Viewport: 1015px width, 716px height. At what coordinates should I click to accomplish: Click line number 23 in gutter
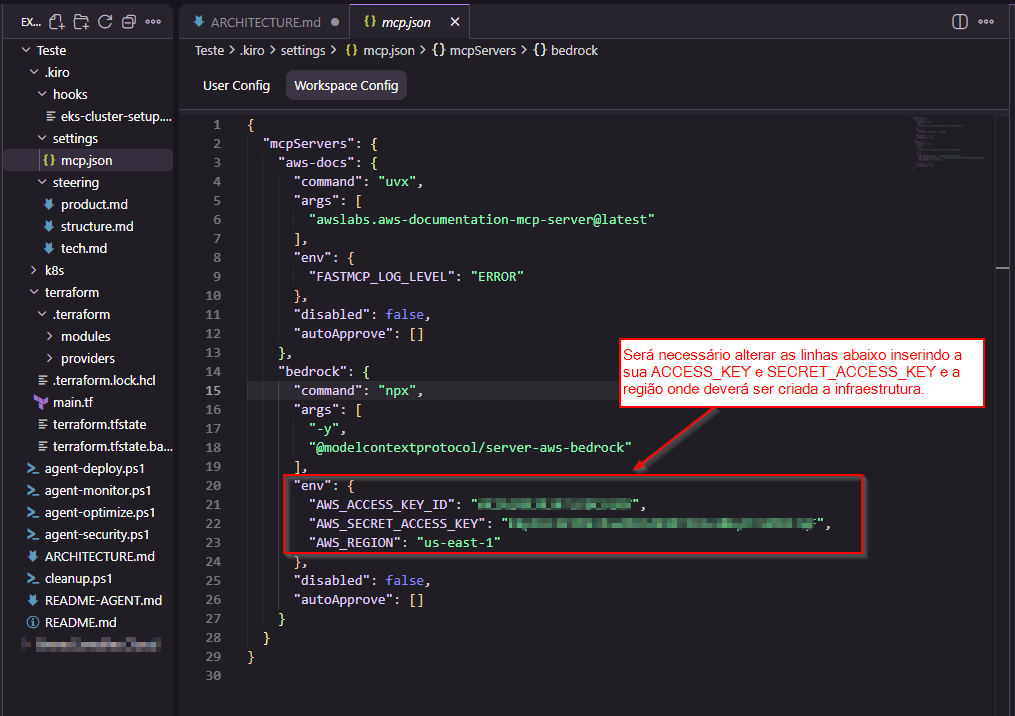pos(211,542)
